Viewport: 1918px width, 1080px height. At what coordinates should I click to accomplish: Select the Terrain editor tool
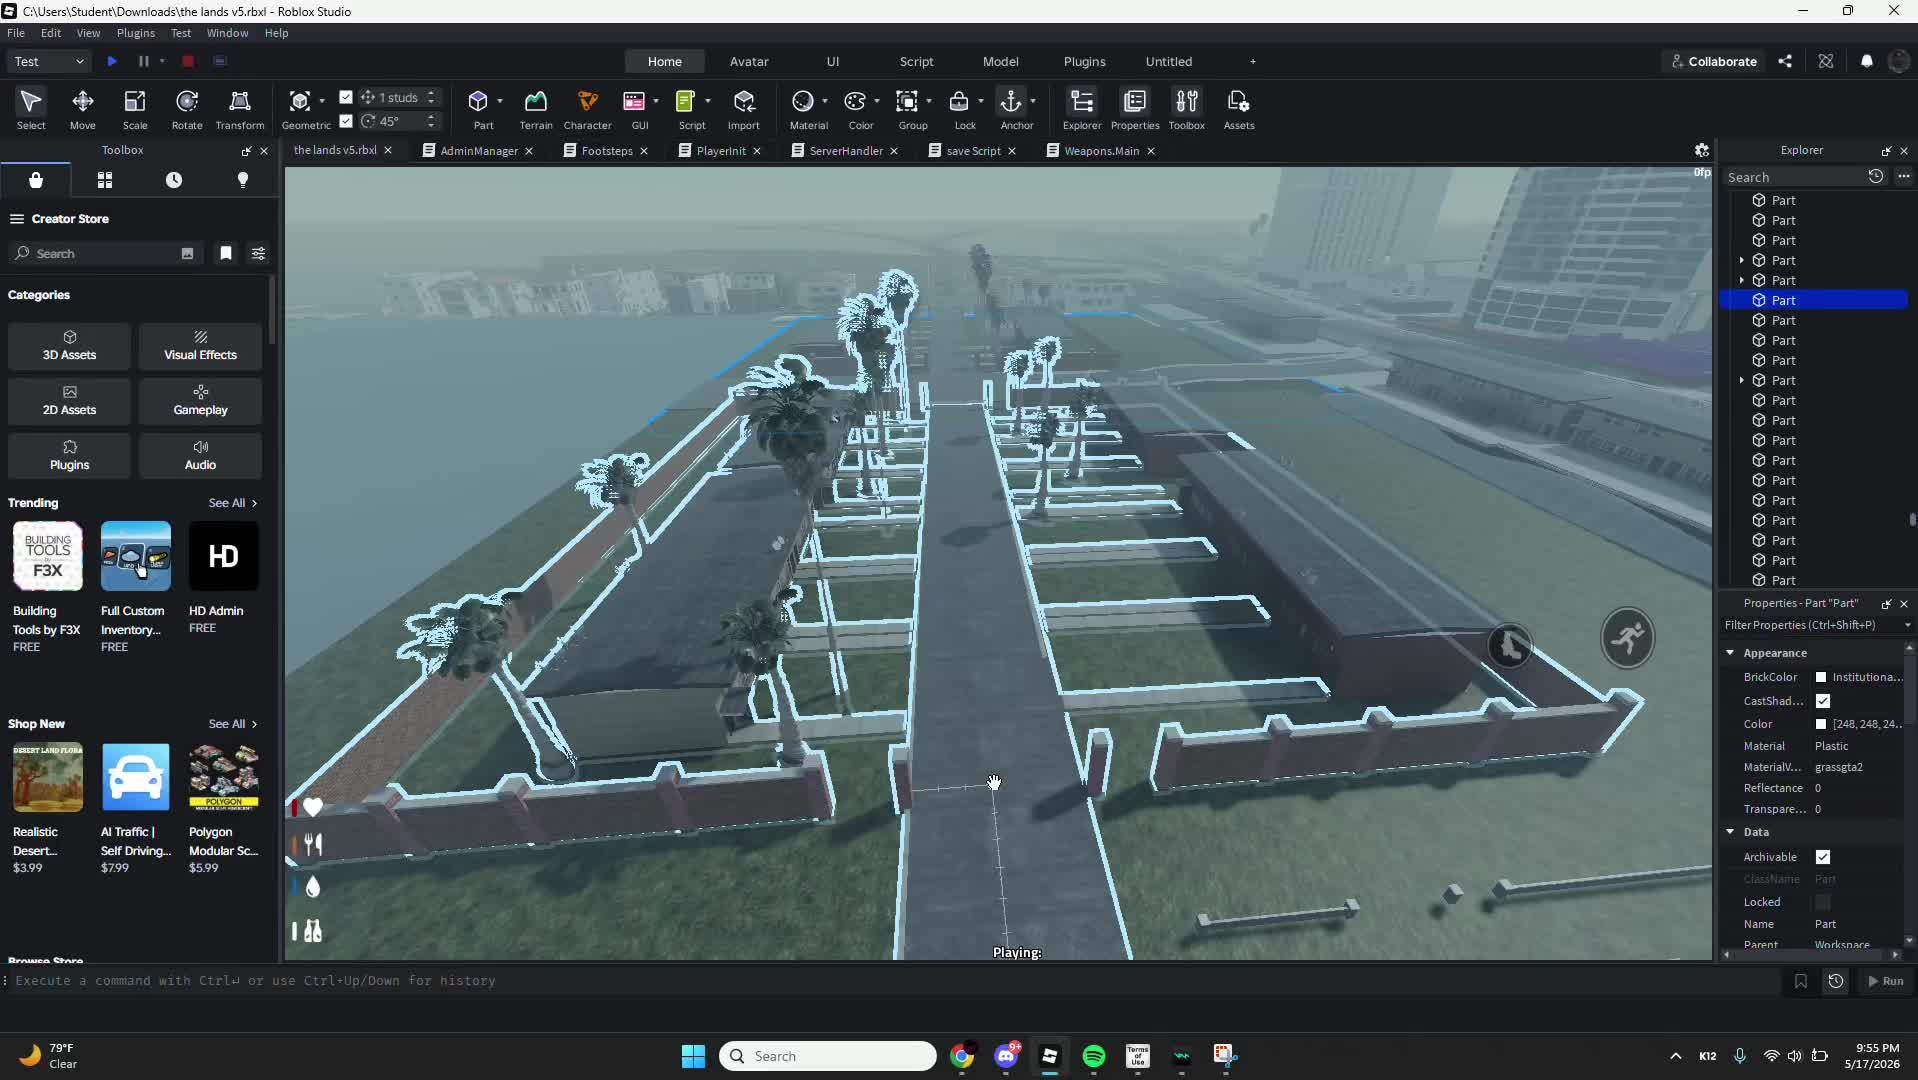click(x=535, y=109)
